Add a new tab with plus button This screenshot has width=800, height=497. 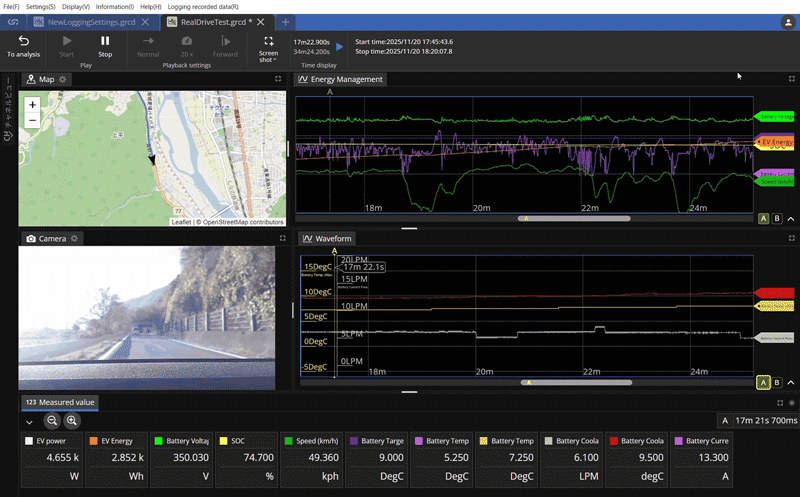pos(285,21)
